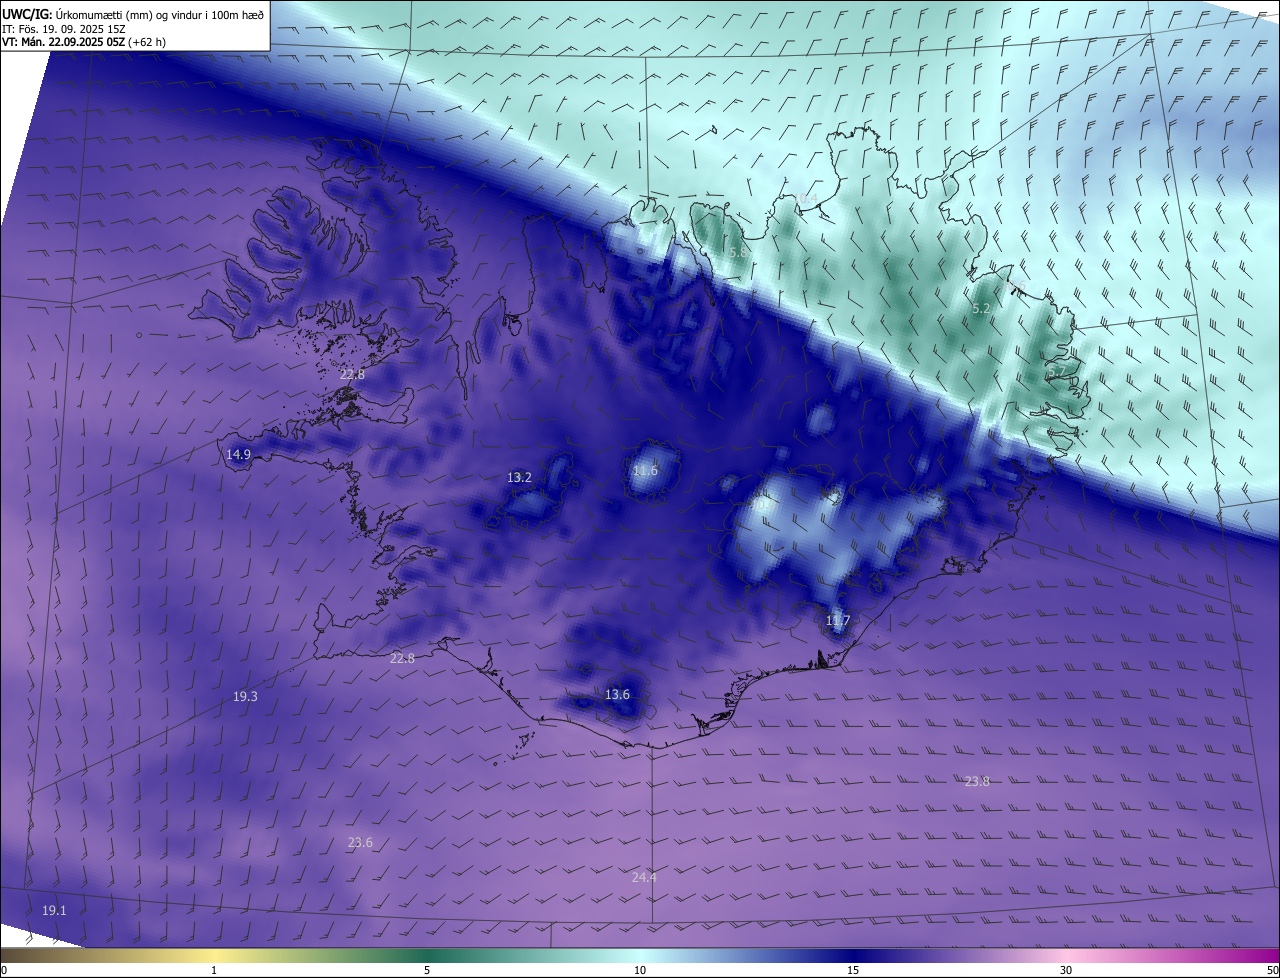This screenshot has height=978, width=1280.
Task: Click the 14.9 value on the west peninsula
Action: pos(238,455)
